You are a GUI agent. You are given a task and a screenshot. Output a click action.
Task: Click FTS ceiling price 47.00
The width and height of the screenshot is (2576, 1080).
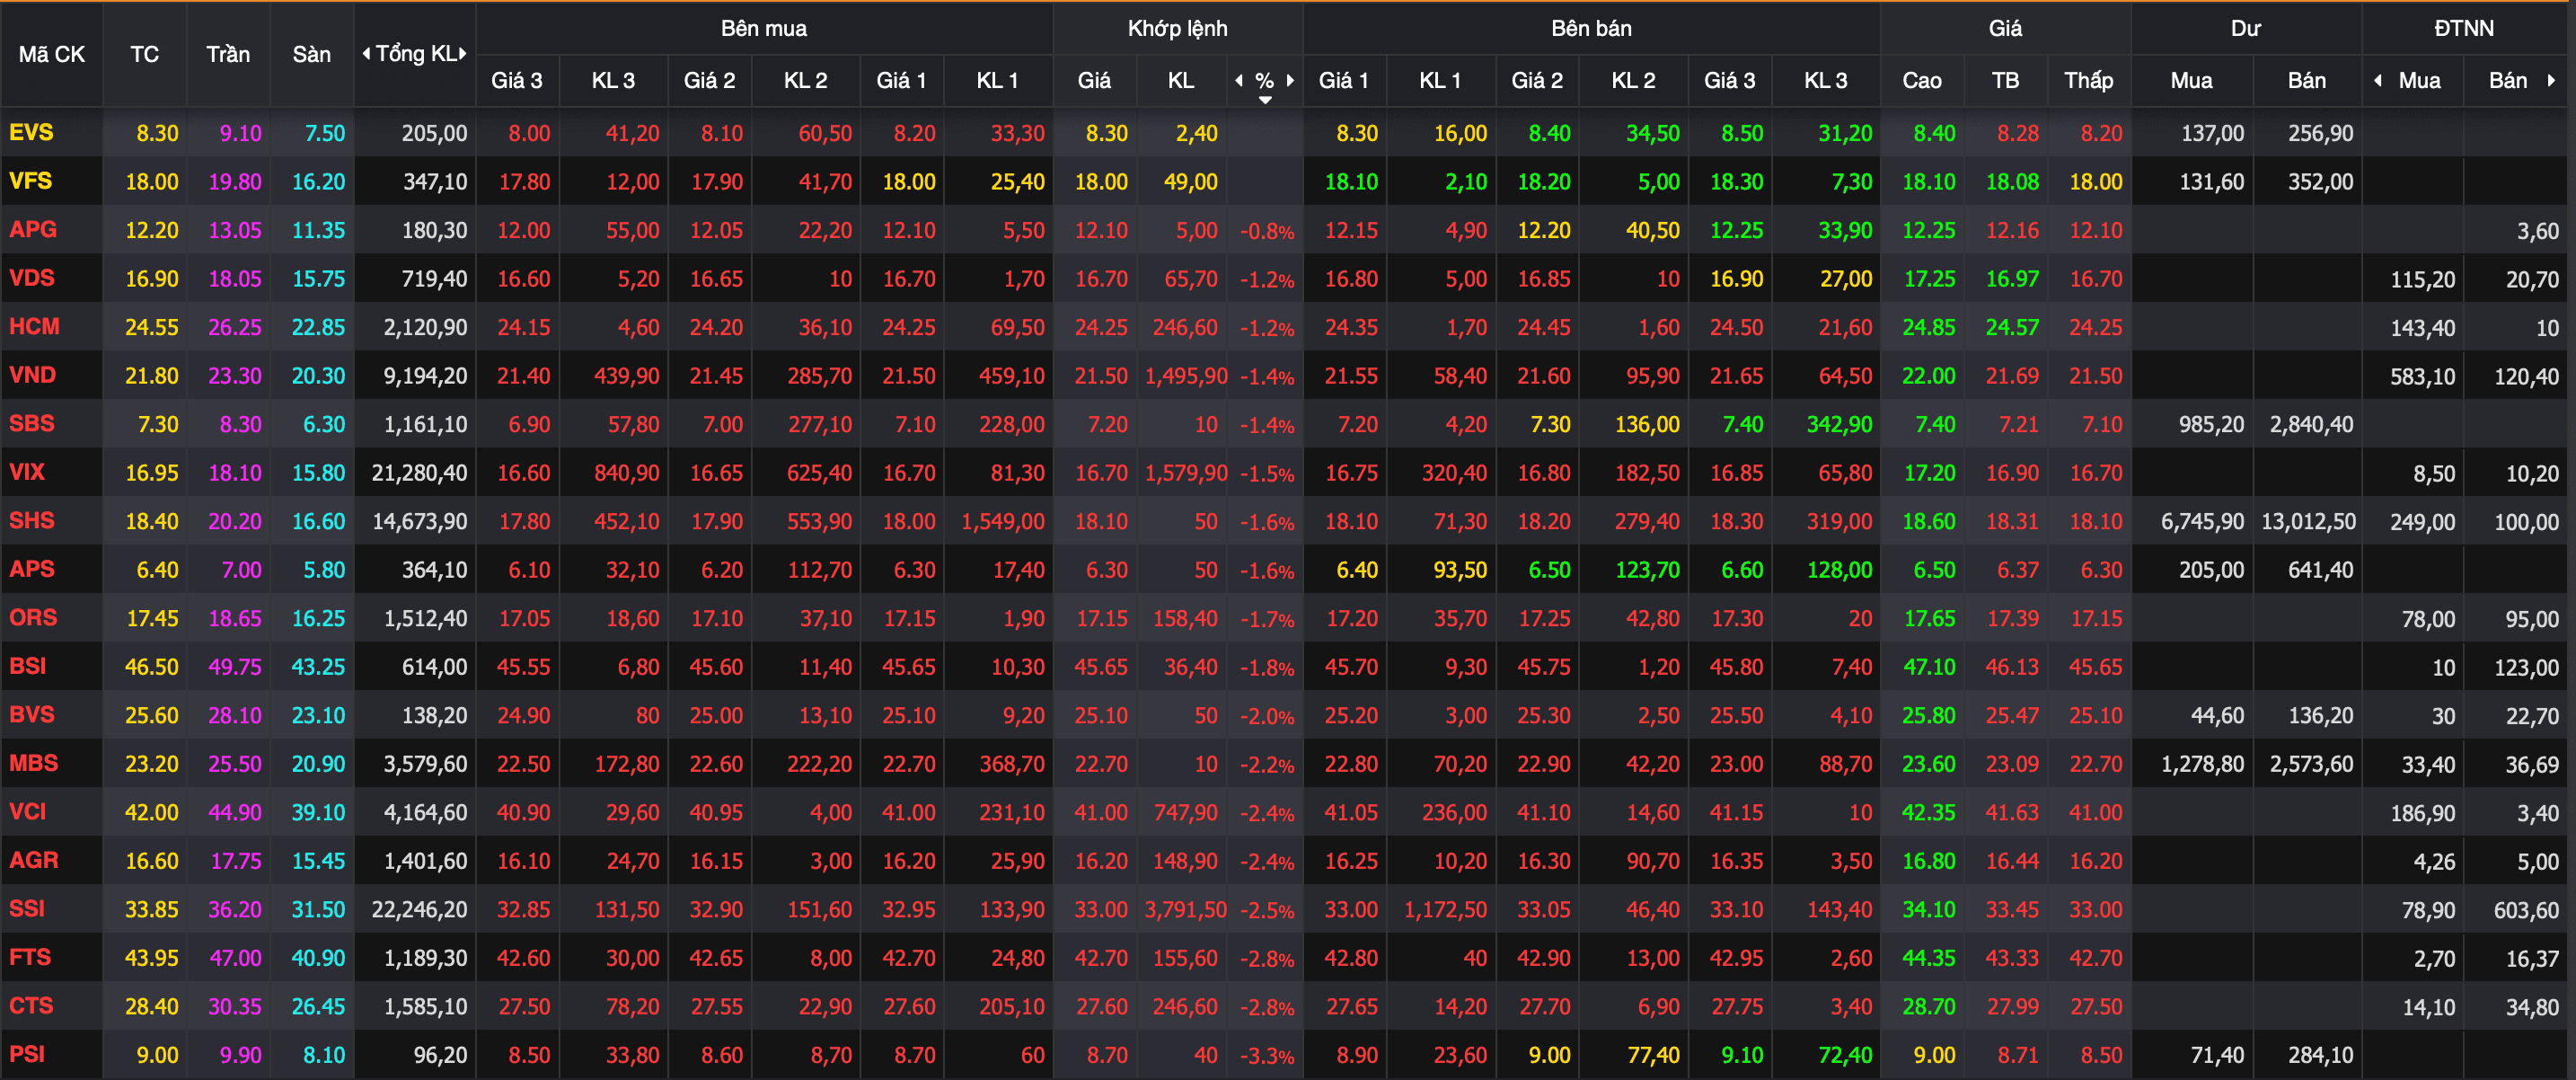(x=235, y=958)
